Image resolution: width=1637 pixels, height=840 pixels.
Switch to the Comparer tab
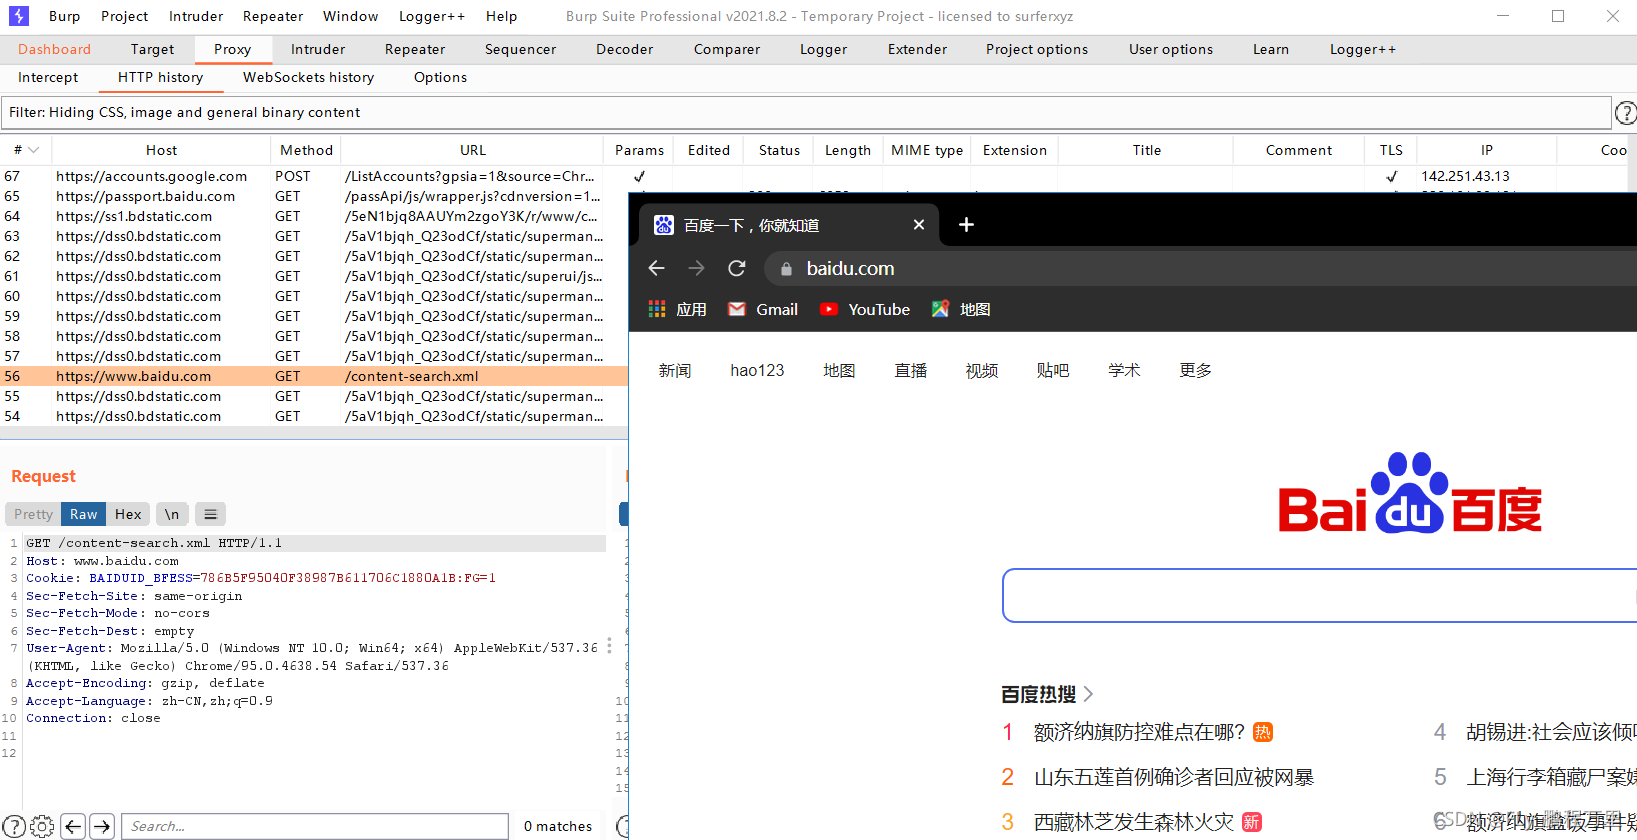727,49
